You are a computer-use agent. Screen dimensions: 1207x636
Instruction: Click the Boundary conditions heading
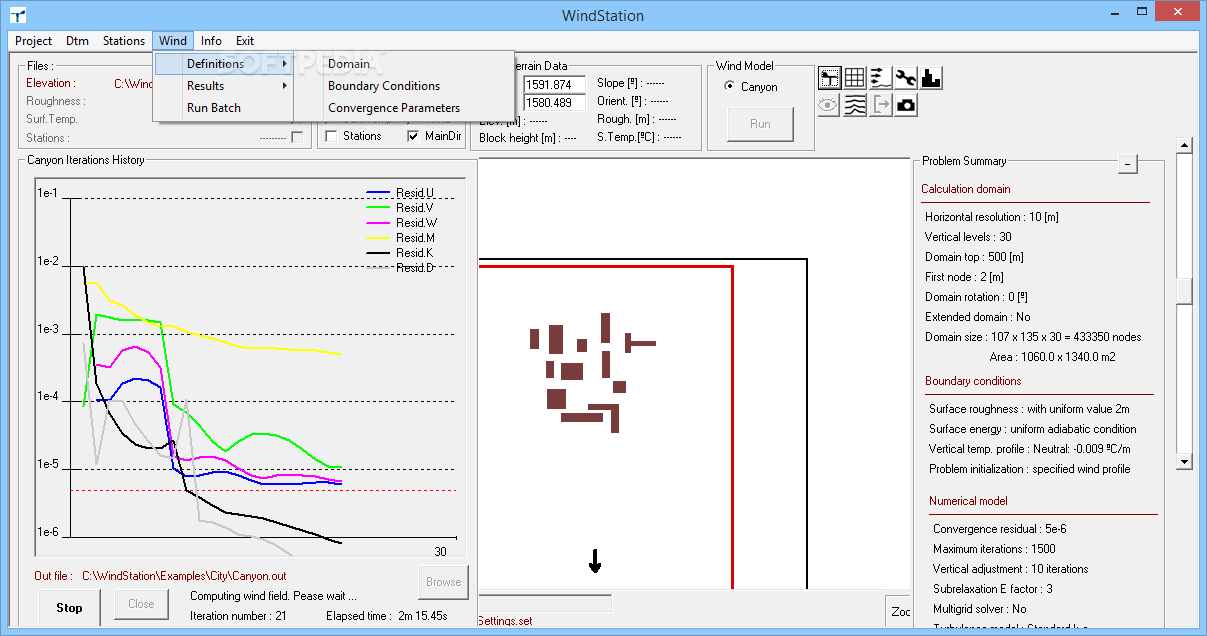click(973, 381)
